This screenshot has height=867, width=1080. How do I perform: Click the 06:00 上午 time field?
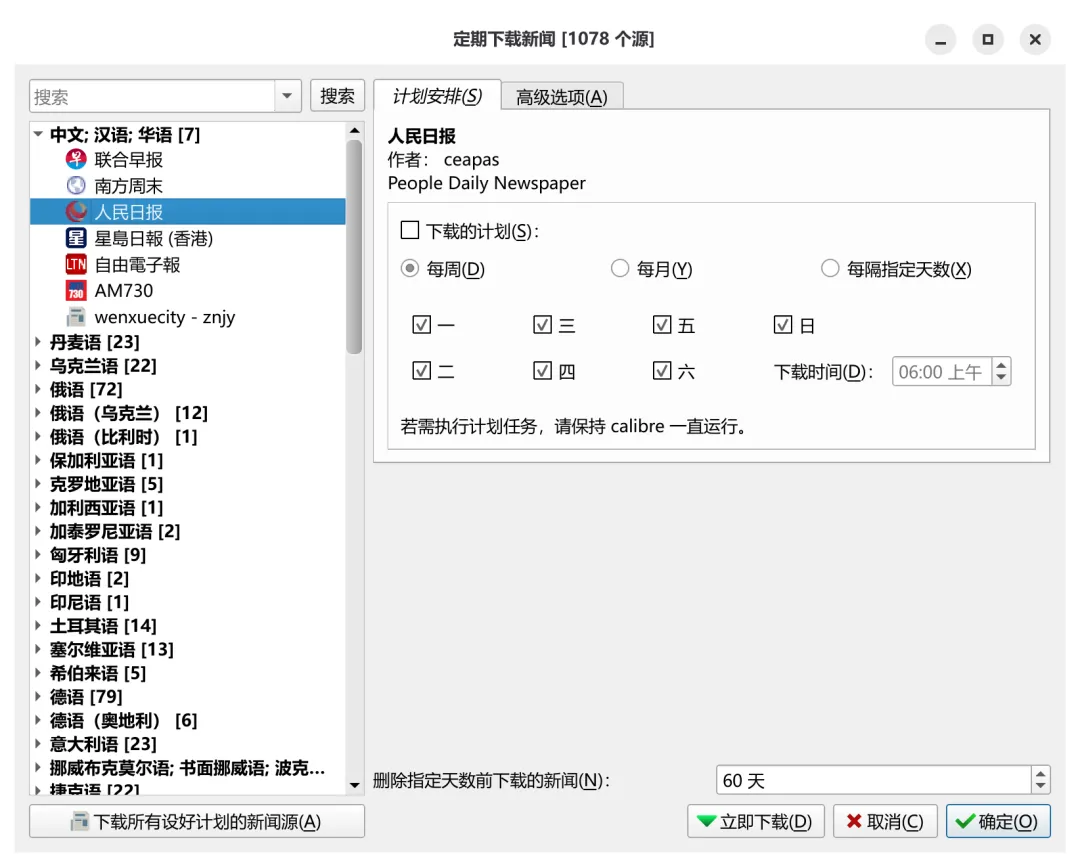[942, 372]
